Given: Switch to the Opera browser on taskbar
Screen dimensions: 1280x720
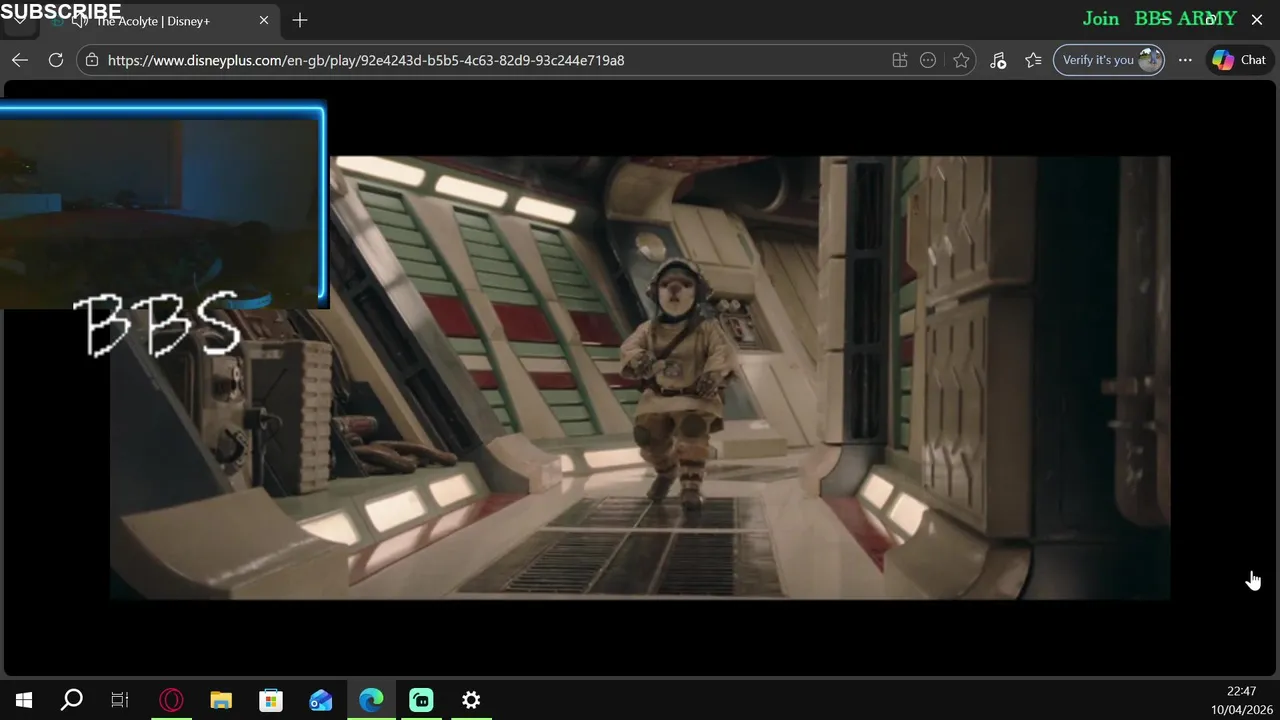Looking at the screenshot, I should 171,700.
